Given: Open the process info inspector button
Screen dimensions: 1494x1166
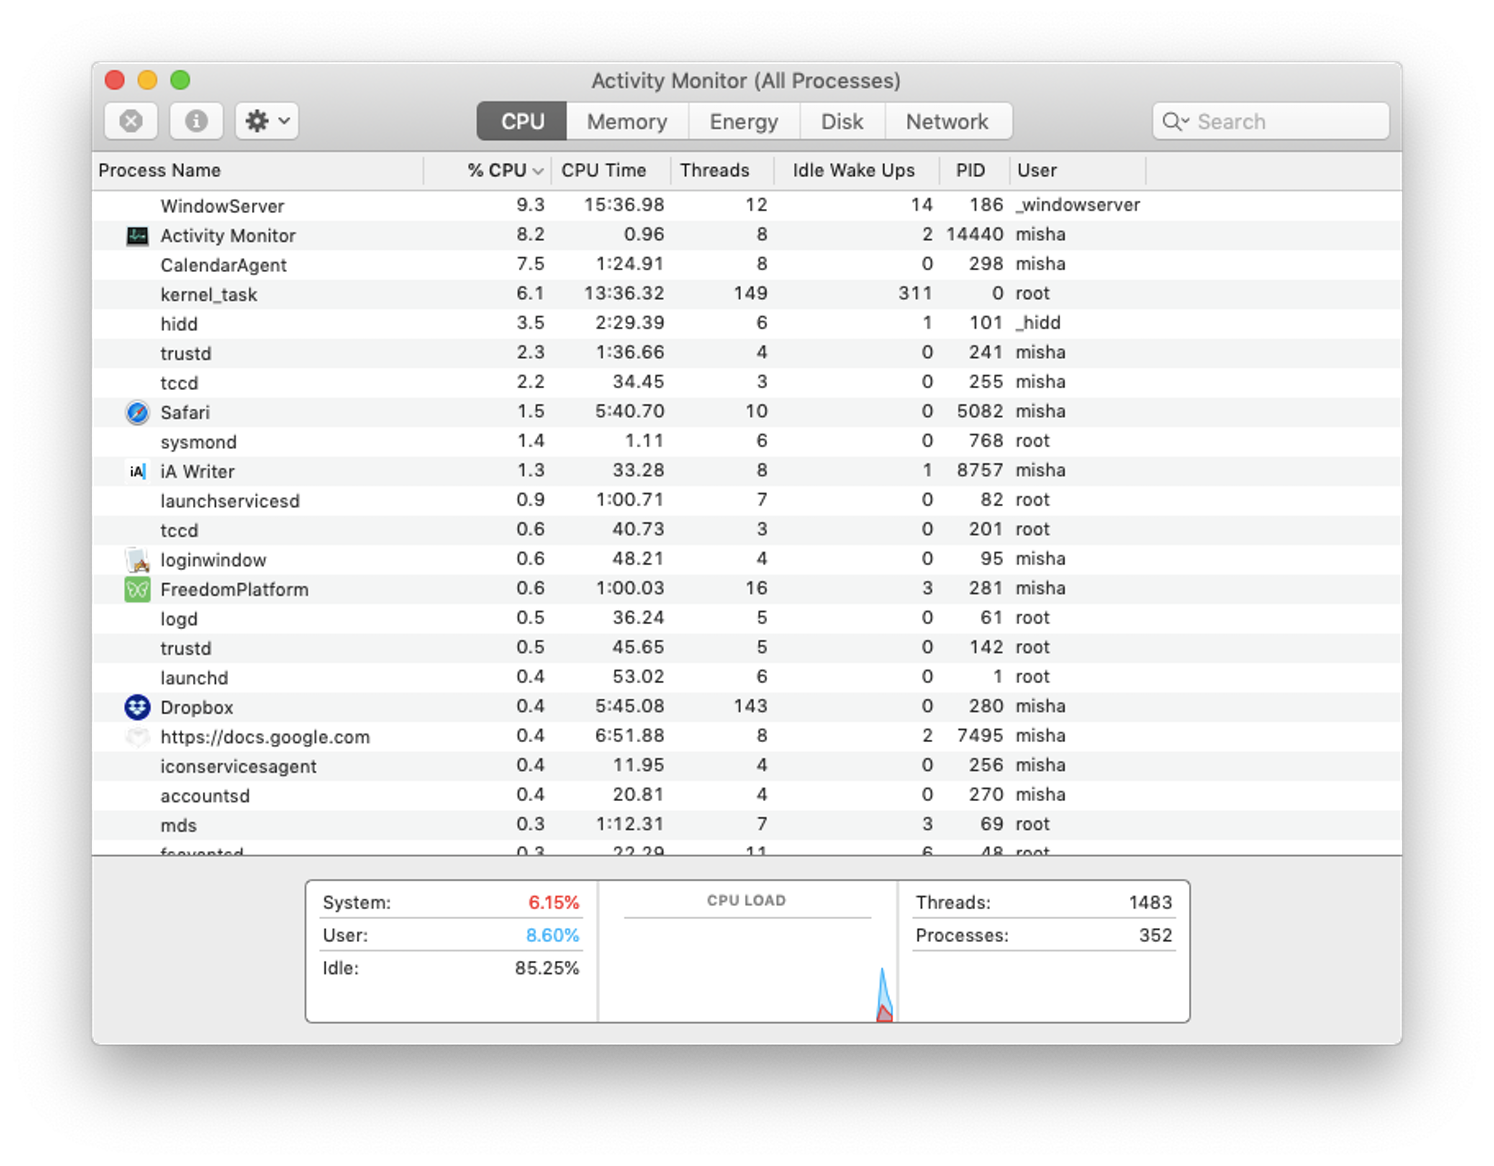Looking at the screenshot, I should 196,121.
